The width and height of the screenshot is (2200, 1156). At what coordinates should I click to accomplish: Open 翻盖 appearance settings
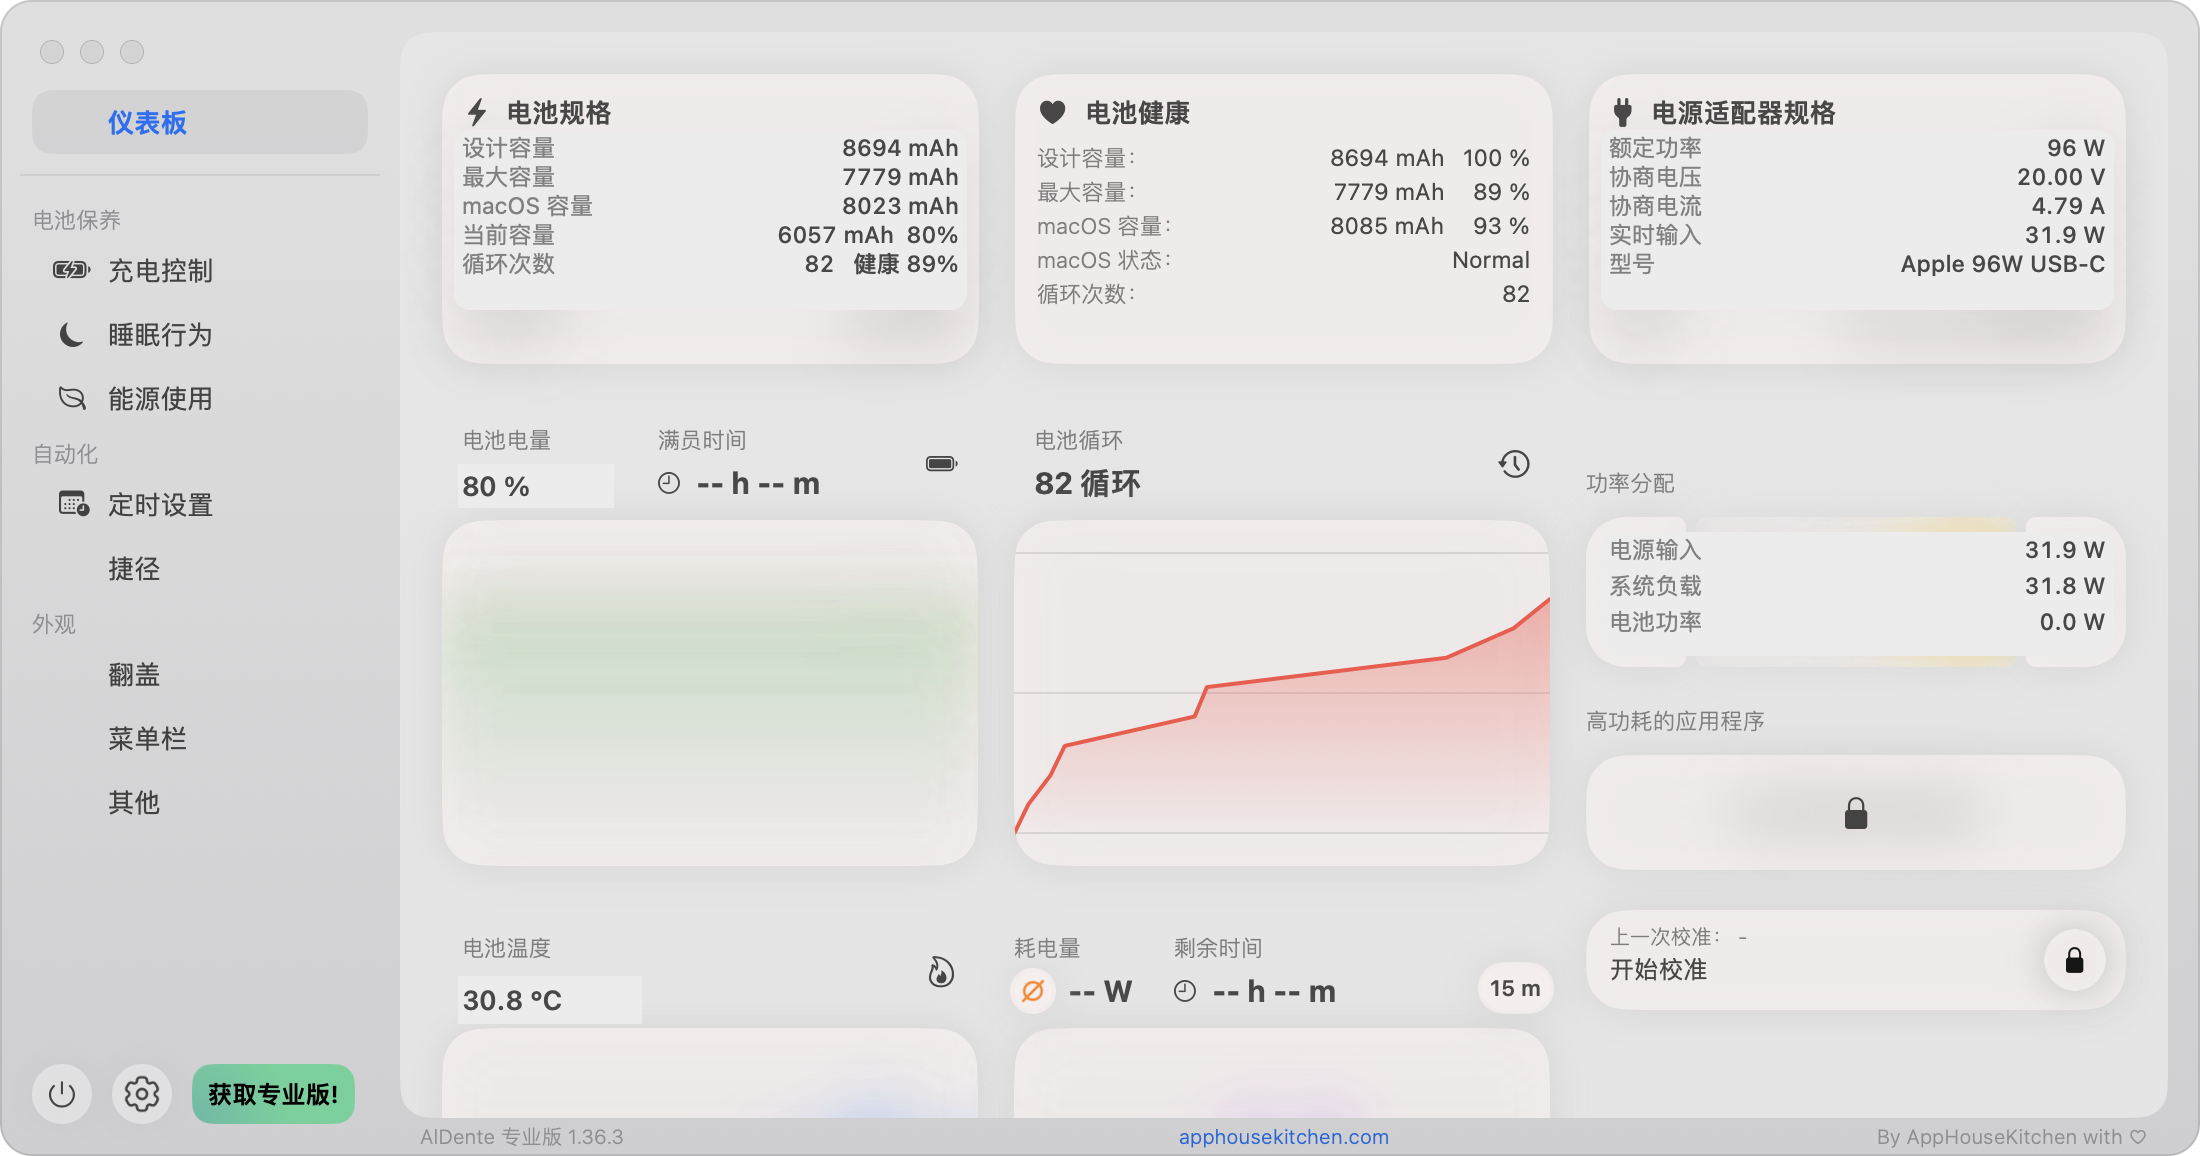(x=134, y=675)
